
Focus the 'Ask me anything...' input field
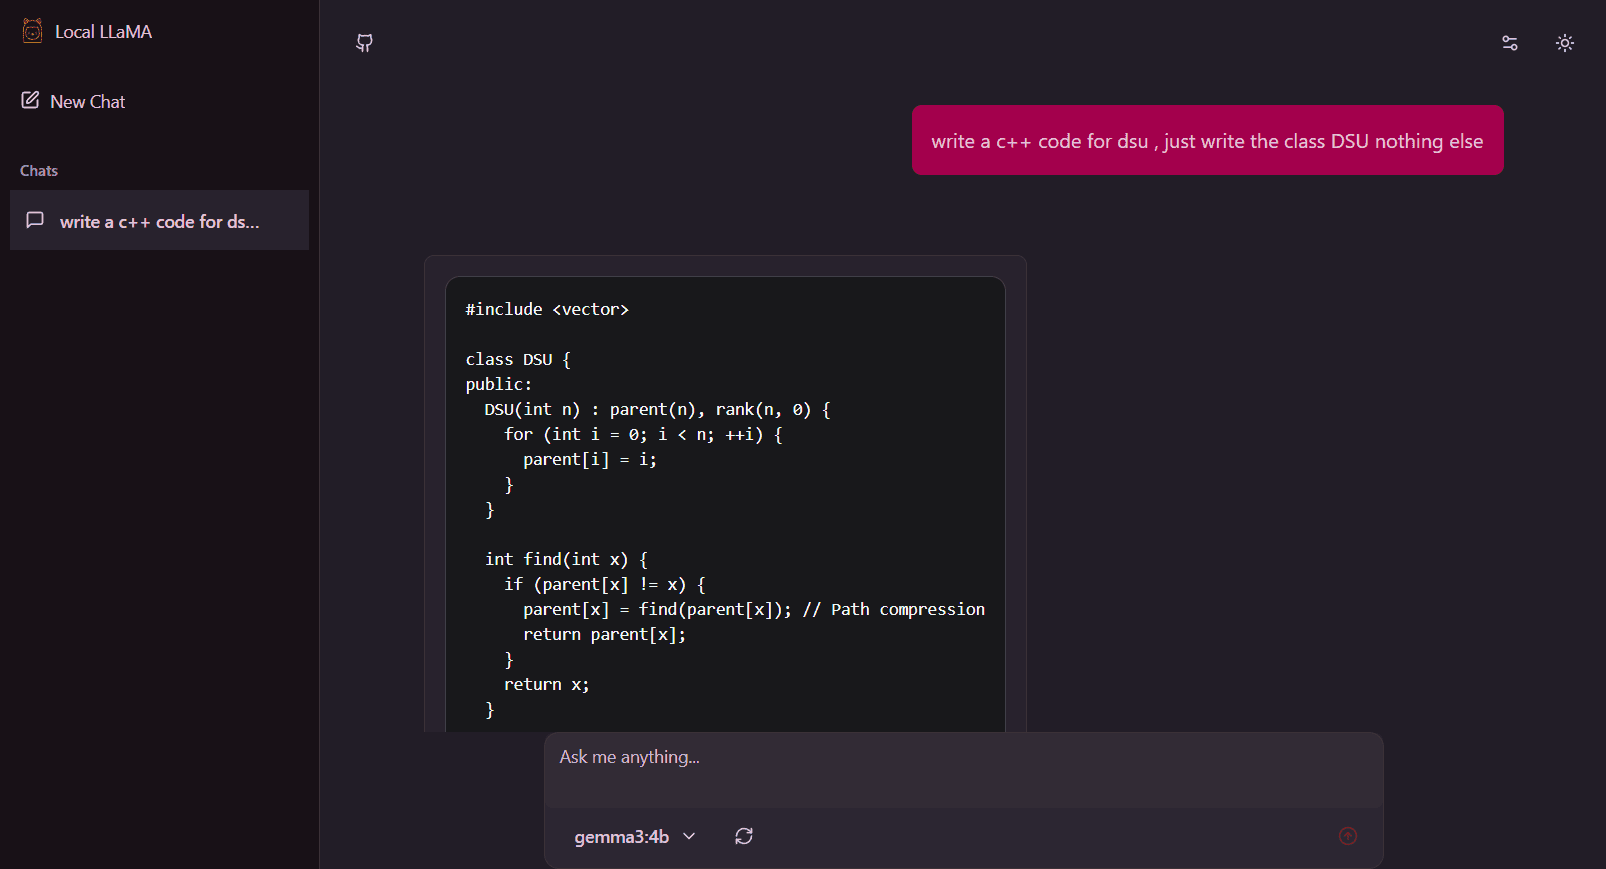963,770
